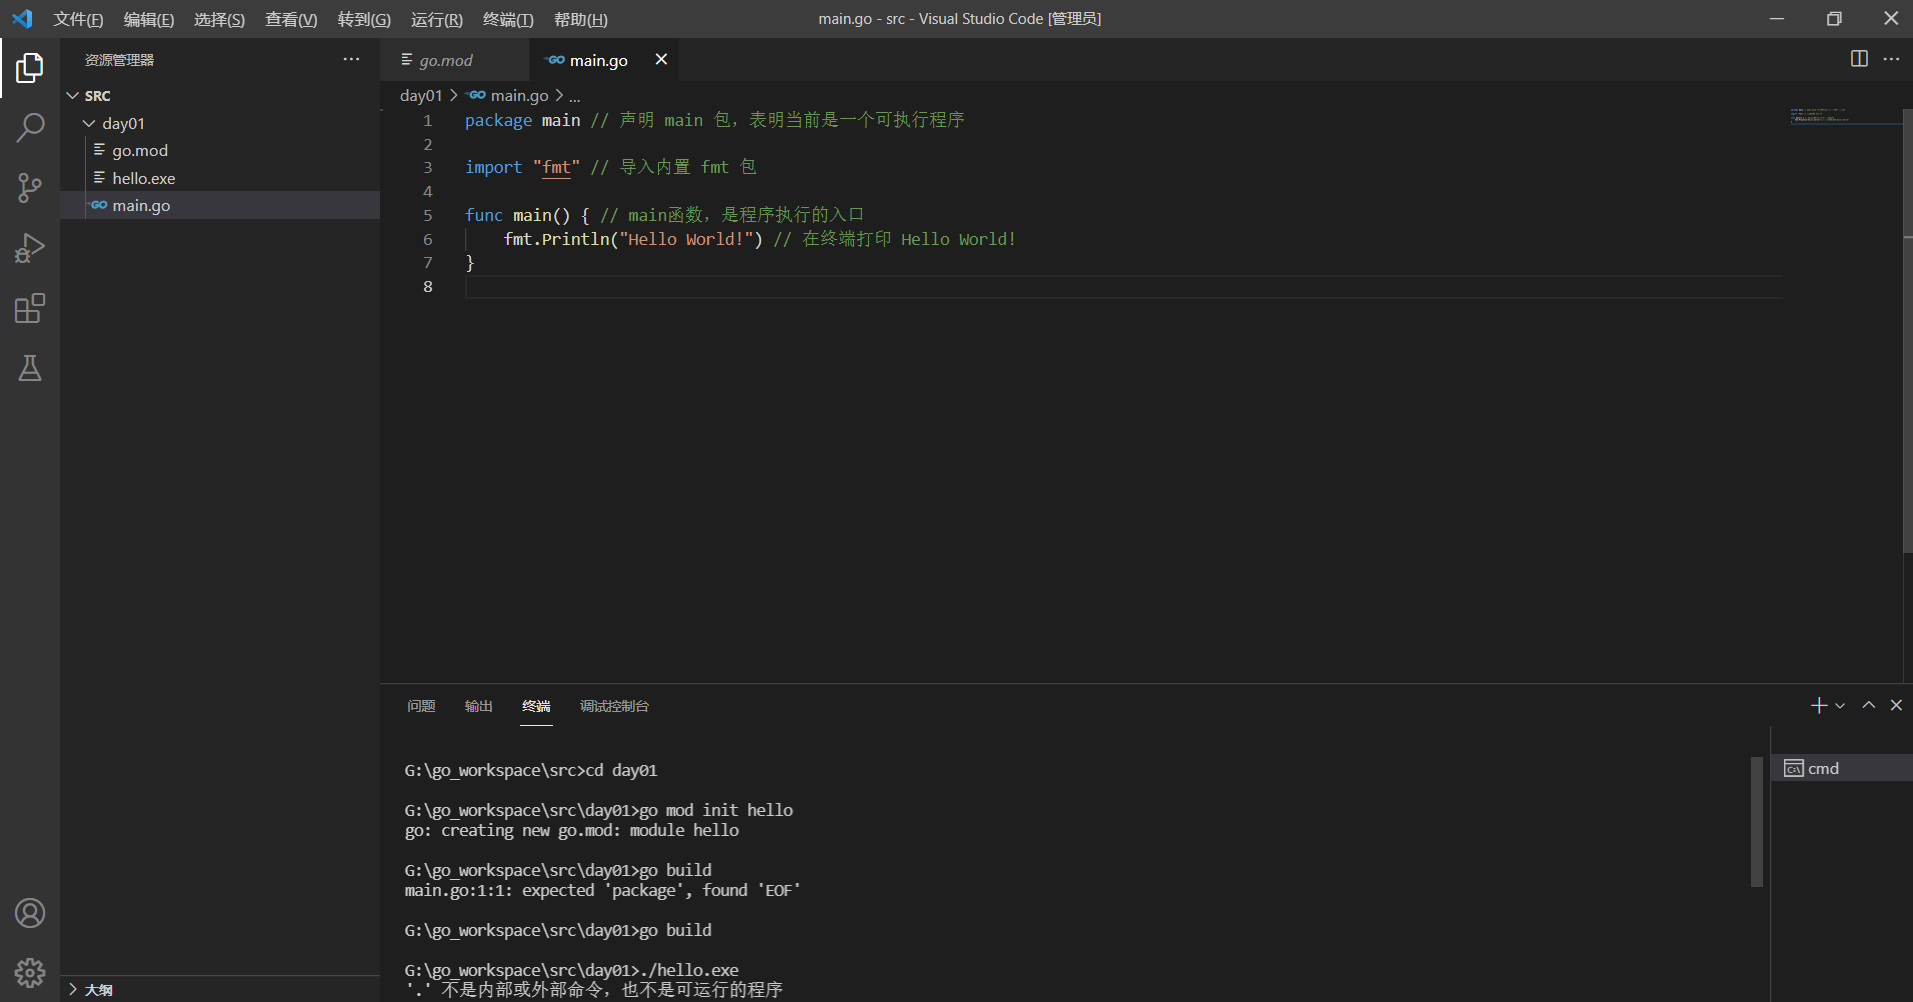Select the 终端 terminal panel tab
The image size is (1913, 1002).
tap(536, 706)
